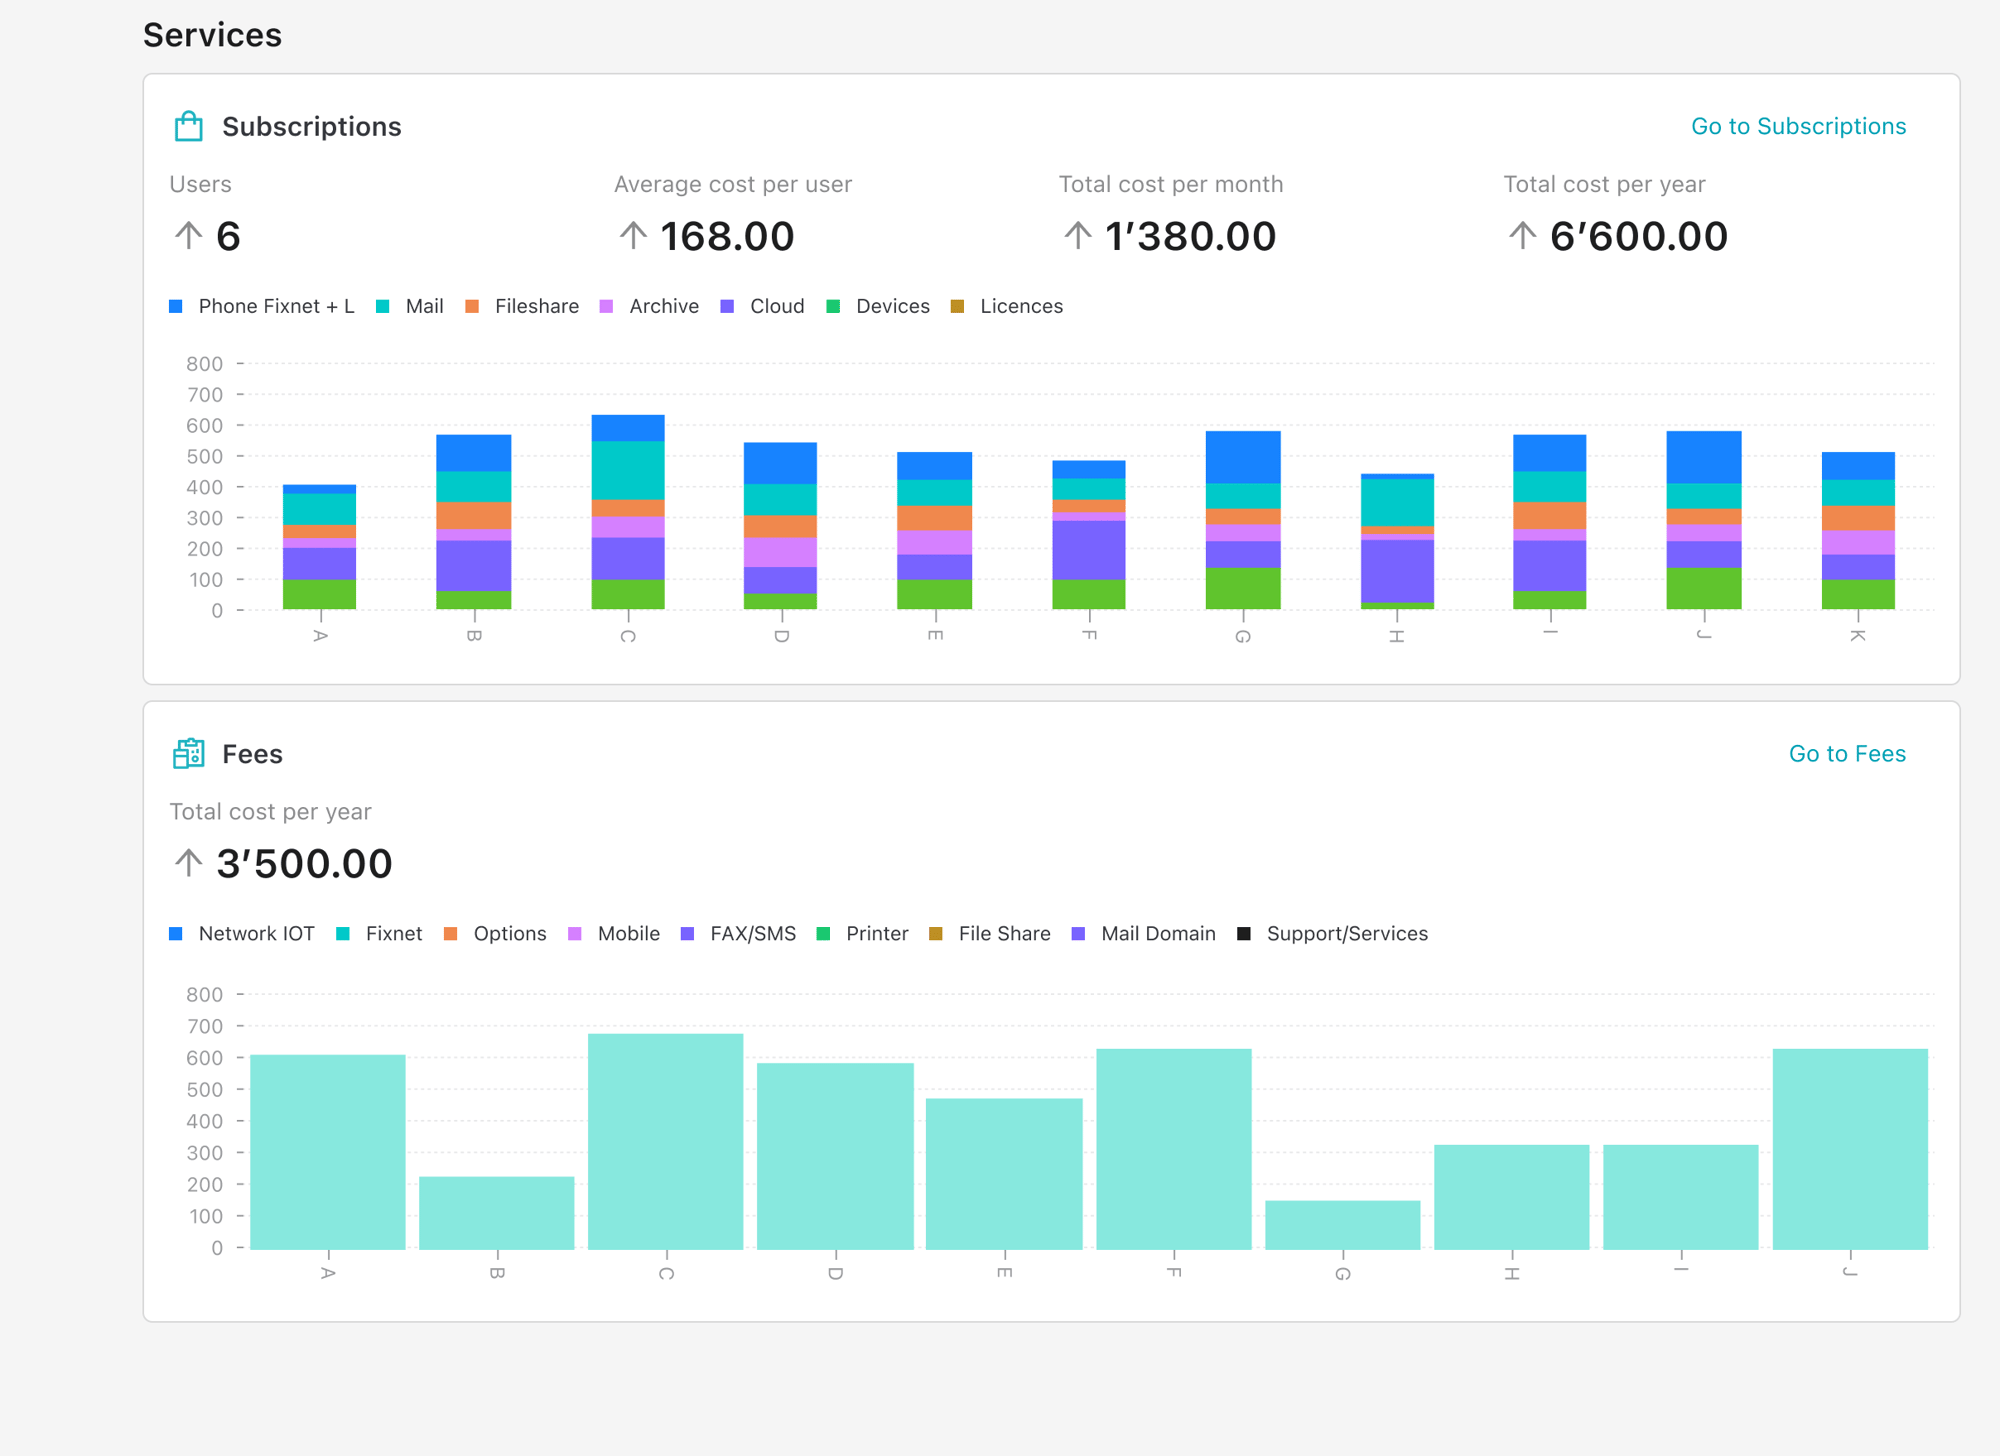Click the tallest stacked bar C in Subscriptions
The image size is (2000, 1456).
[628, 511]
